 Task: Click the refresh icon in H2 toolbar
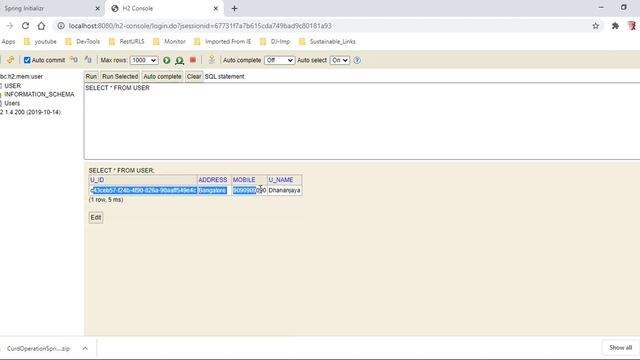point(11,60)
